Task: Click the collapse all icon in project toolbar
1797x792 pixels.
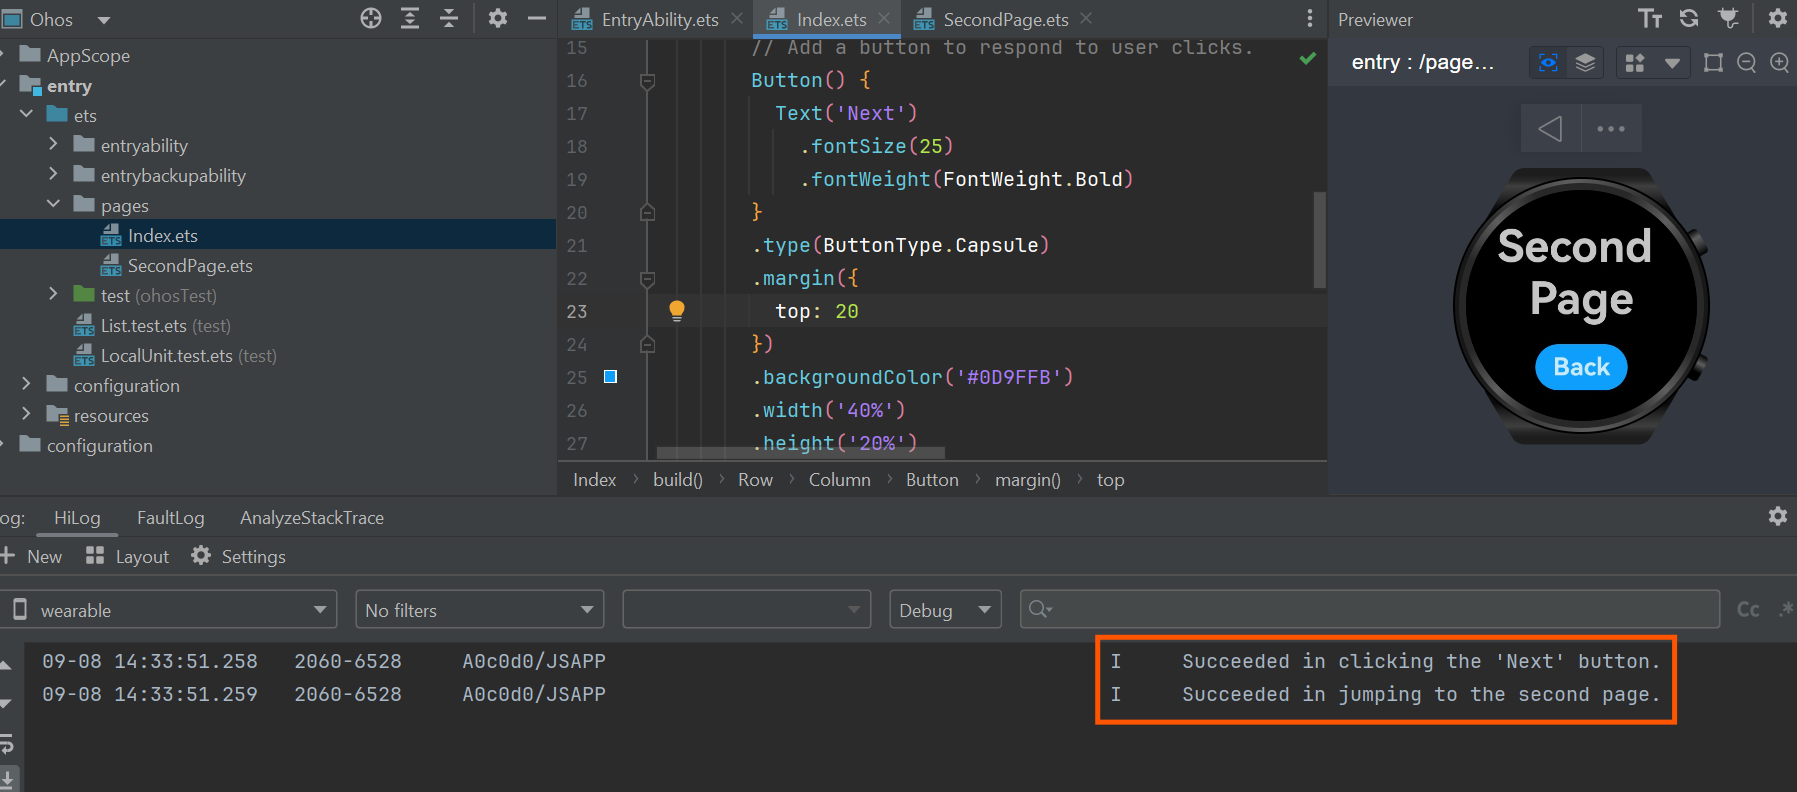Action: [x=449, y=18]
